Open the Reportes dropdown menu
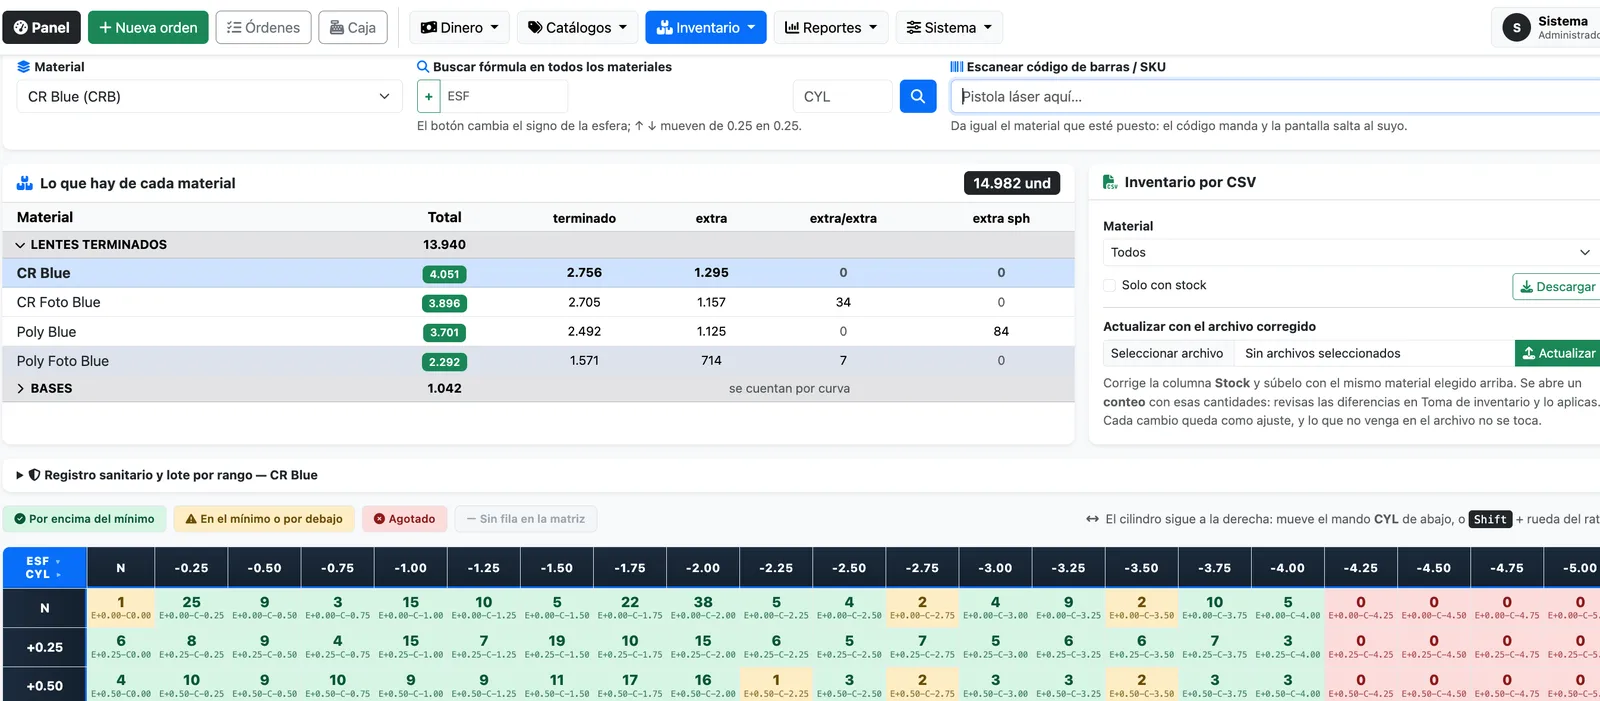This screenshot has width=1600, height=701. pyautogui.click(x=831, y=28)
